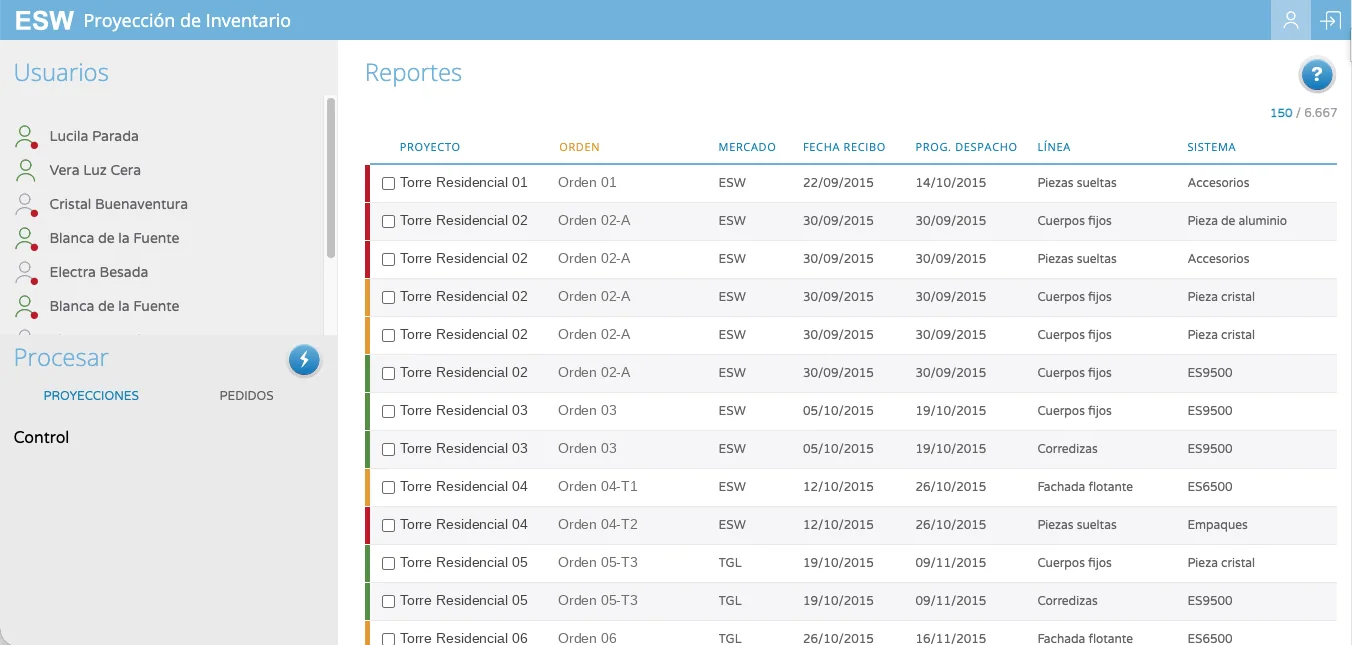
Task: Select checkbox for Torre Residencial 03 Cuerpos fijos
Action: click(x=389, y=411)
